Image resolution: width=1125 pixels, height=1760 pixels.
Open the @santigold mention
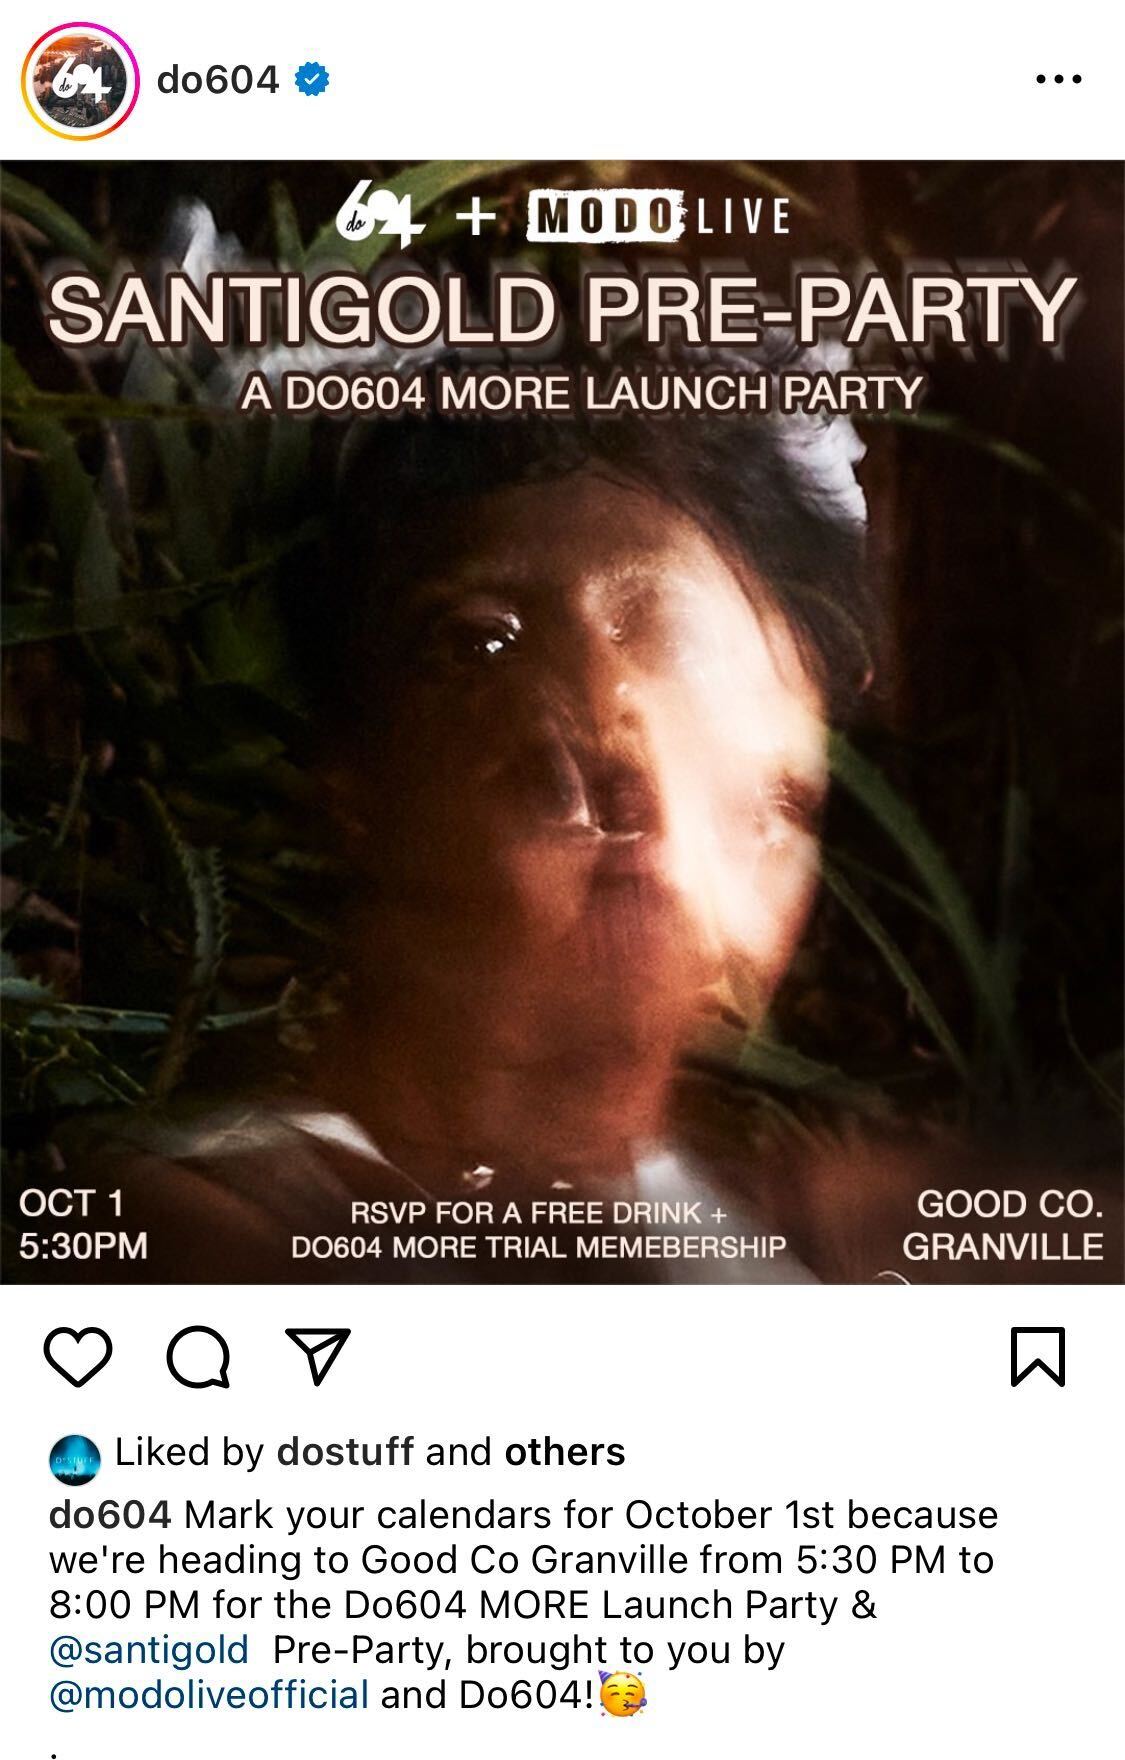pyautogui.click(x=149, y=1650)
